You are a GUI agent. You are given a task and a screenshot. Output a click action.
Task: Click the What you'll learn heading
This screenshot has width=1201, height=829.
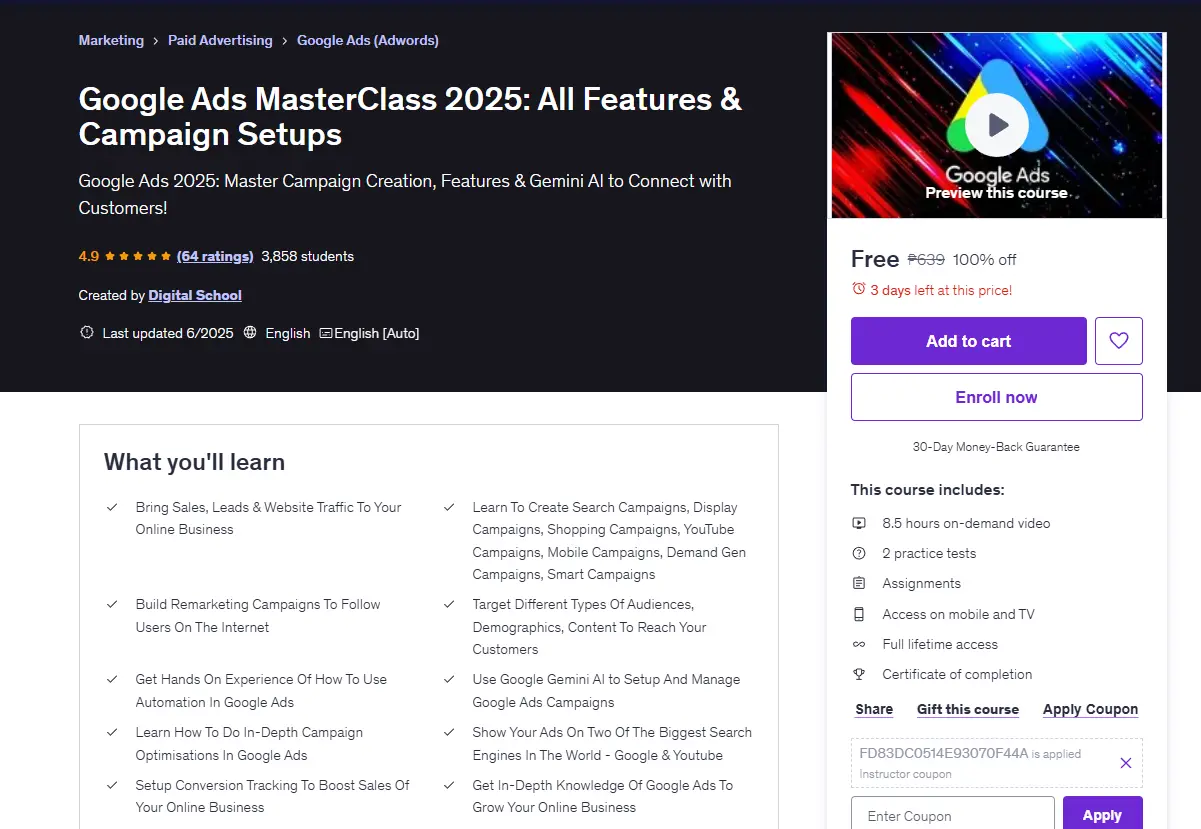[x=194, y=462]
